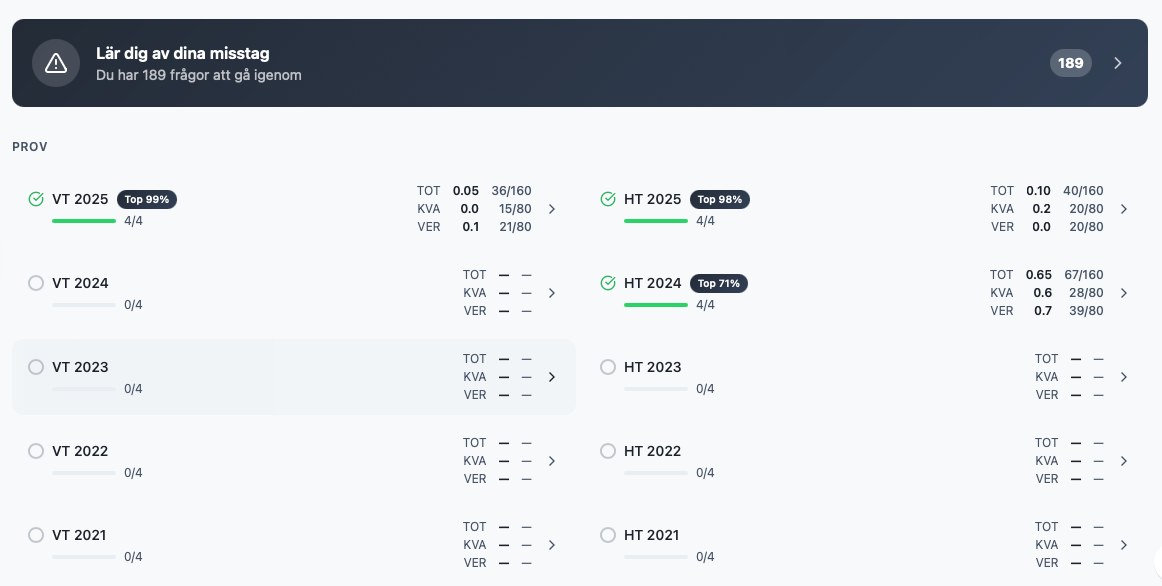The height and width of the screenshot is (586, 1162).
Task: Click the green checkmark beside HT 2025
Action: point(608,199)
